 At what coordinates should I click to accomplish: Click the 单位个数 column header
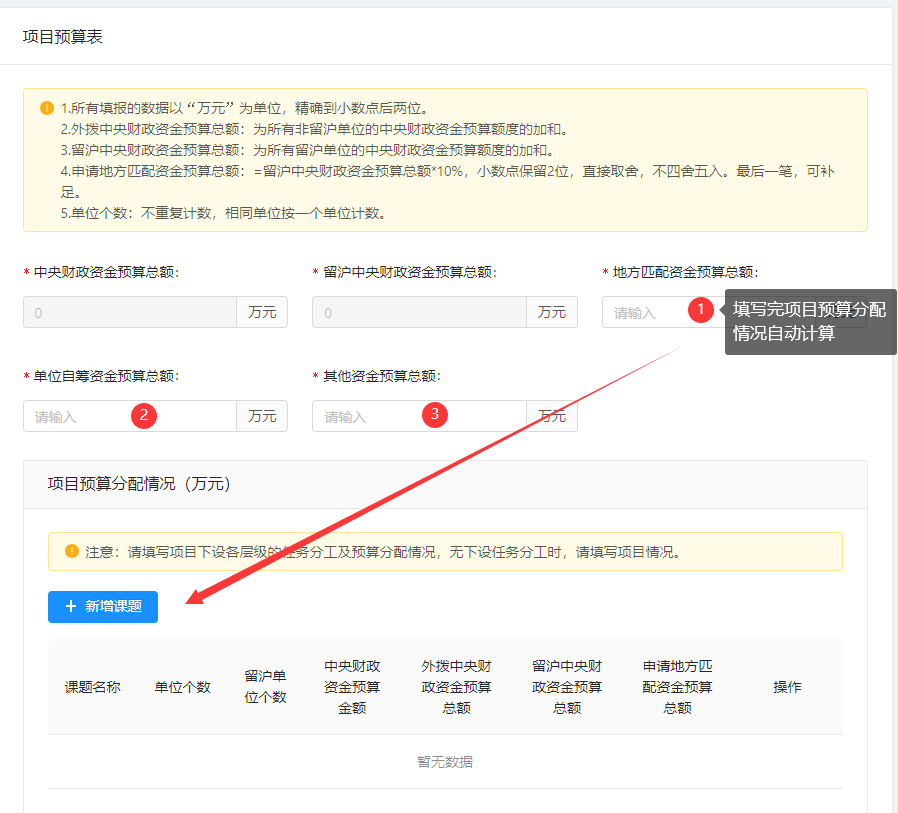coord(182,687)
